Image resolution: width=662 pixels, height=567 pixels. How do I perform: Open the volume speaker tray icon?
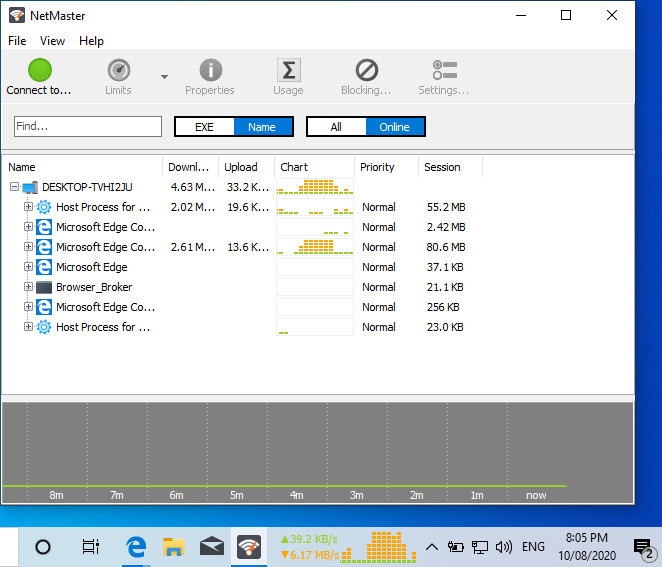pyautogui.click(x=503, y=547)
